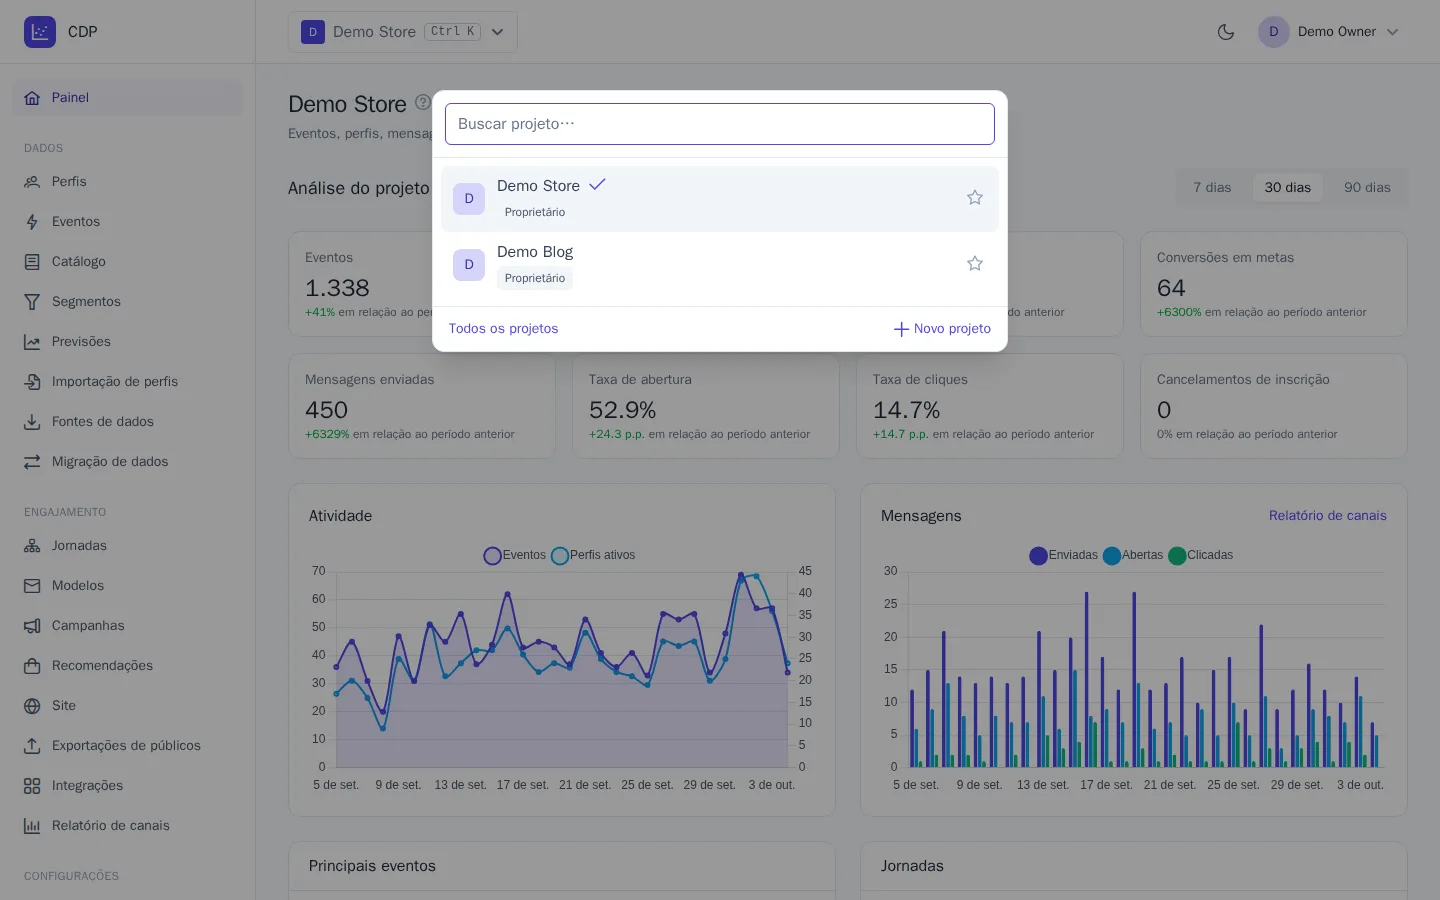1440x900 pixels.
Task: Click the Previsões chart icon
Action: click(32, 342)
